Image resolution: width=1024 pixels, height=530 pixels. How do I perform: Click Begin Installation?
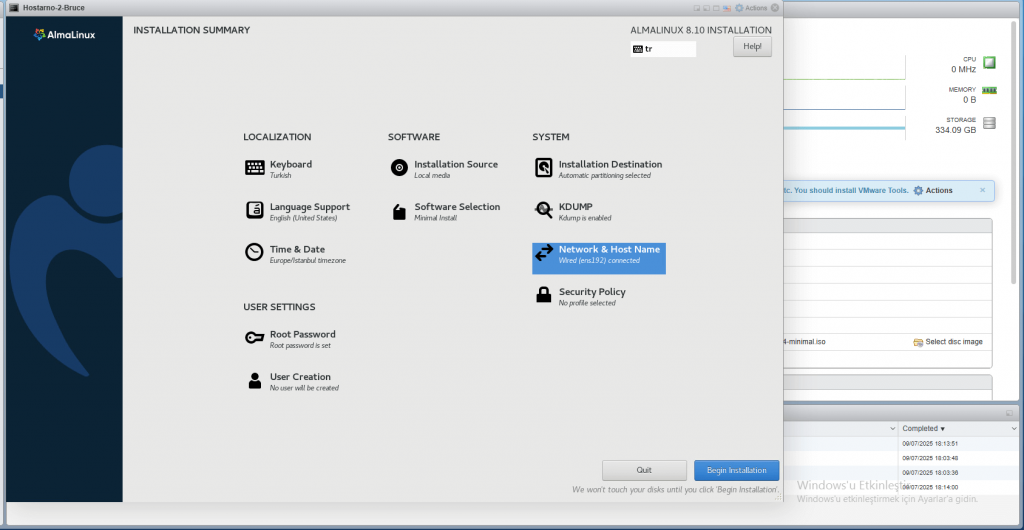(737, 471)
